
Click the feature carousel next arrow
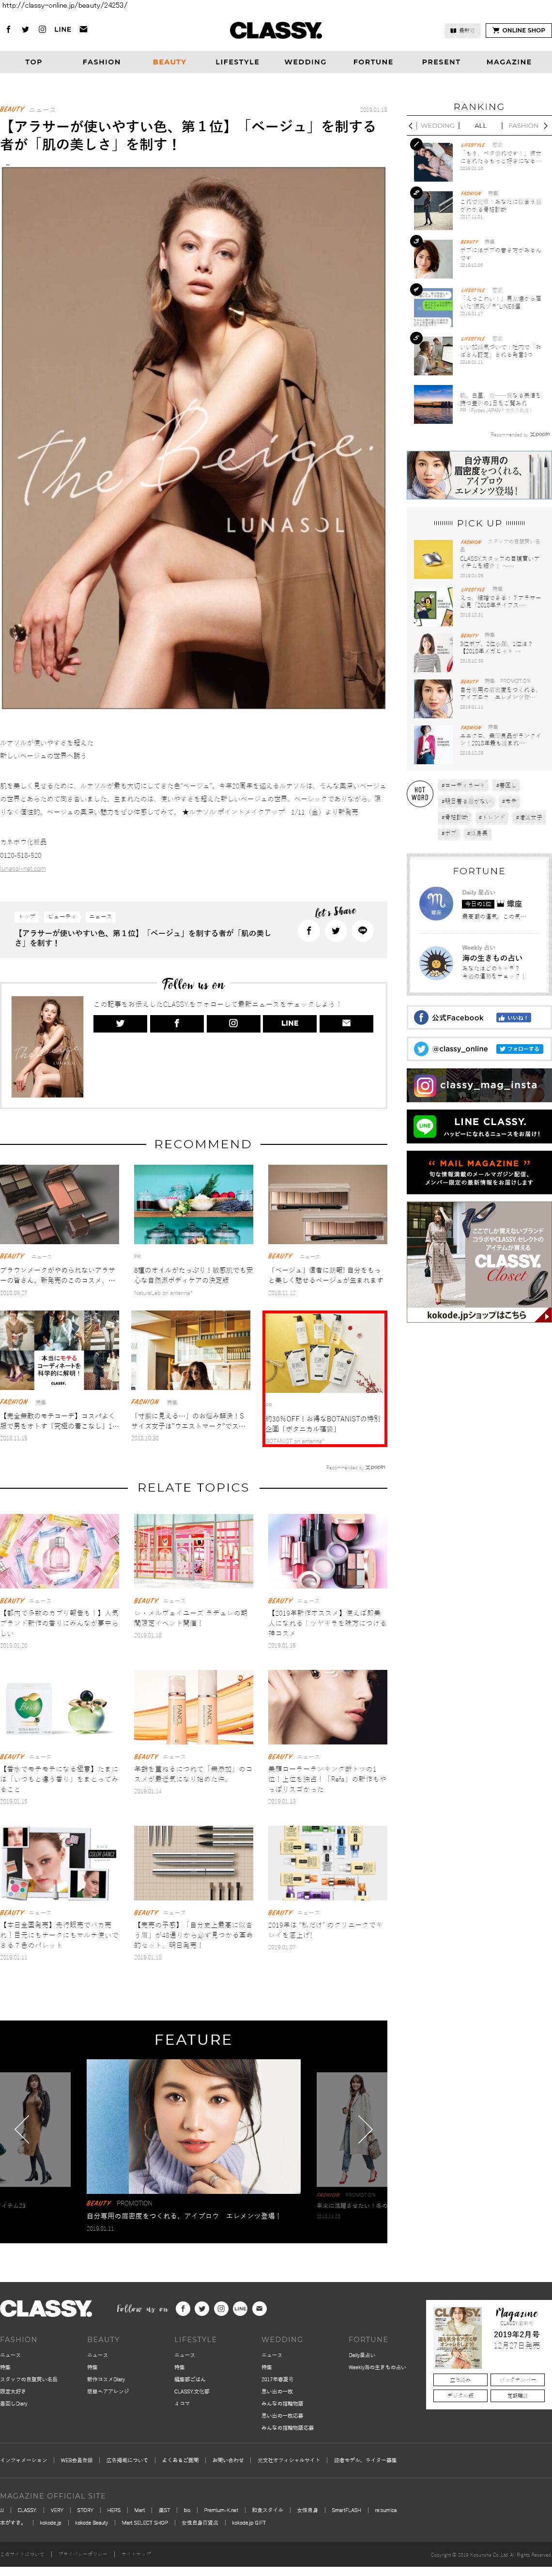point(365,2130)
